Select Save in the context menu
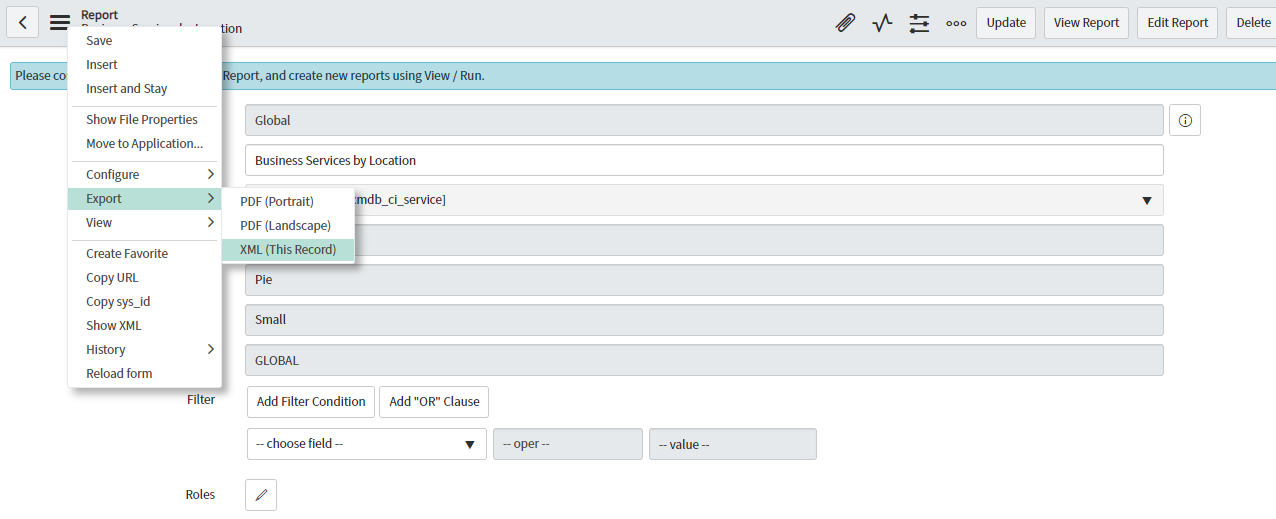This screenshot has width=1276, height=519. pyautogui.click(x=144, y=41)
